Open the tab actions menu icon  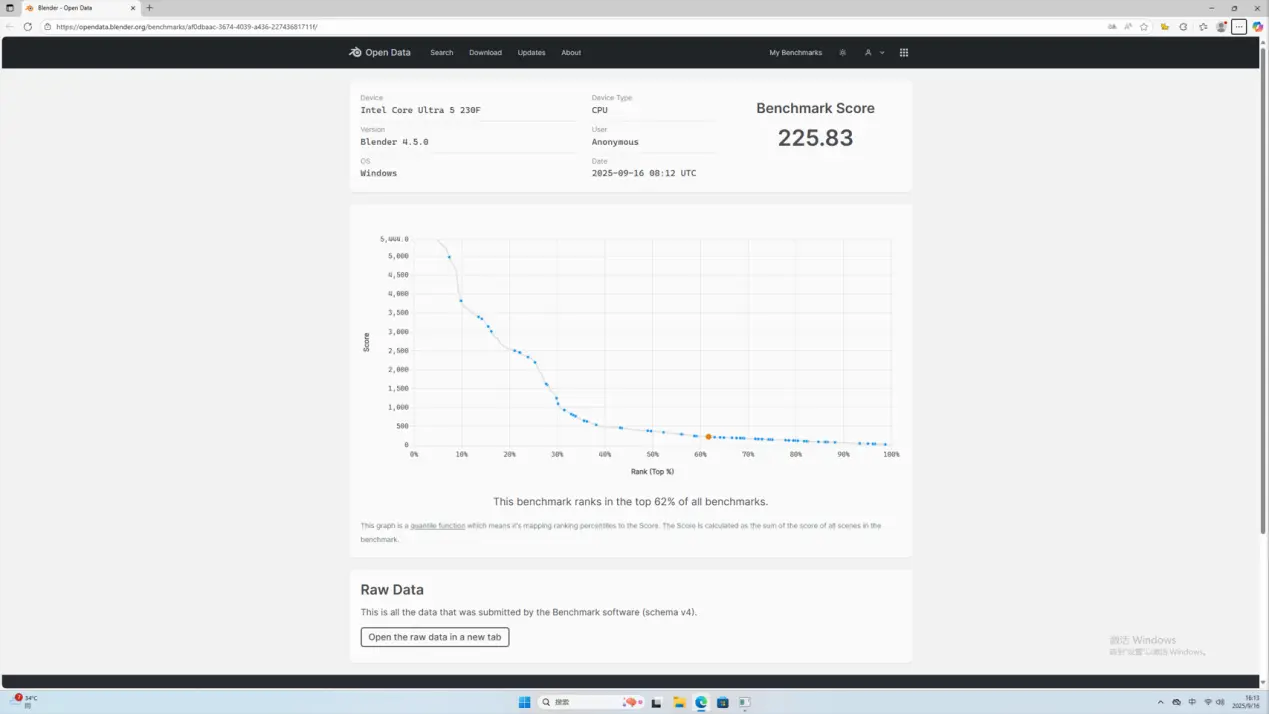pyautogui.click(x=10, y=8)
